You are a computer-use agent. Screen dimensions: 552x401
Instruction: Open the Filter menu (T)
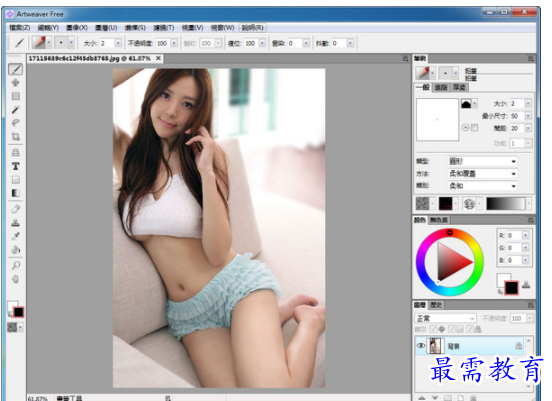[x=163, y=27]
